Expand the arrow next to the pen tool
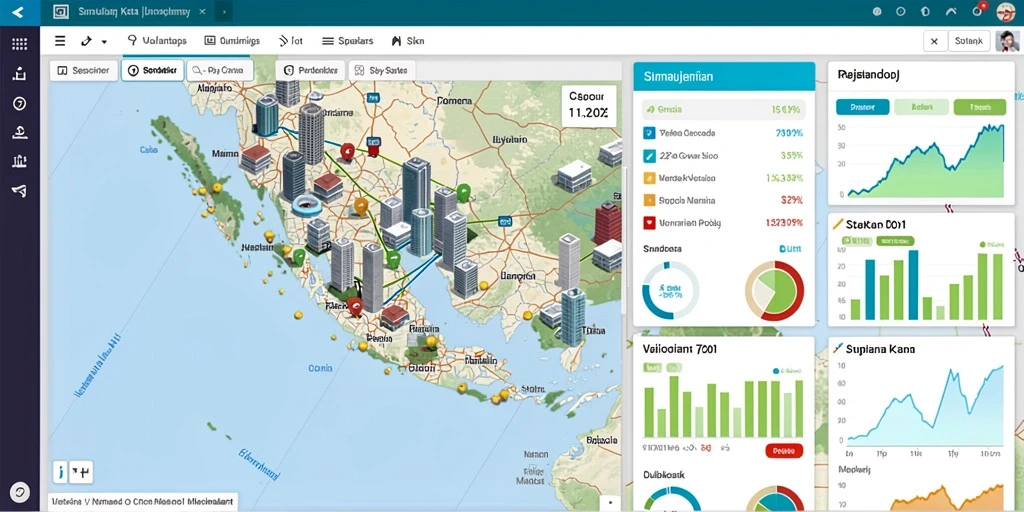 (104, 42)
